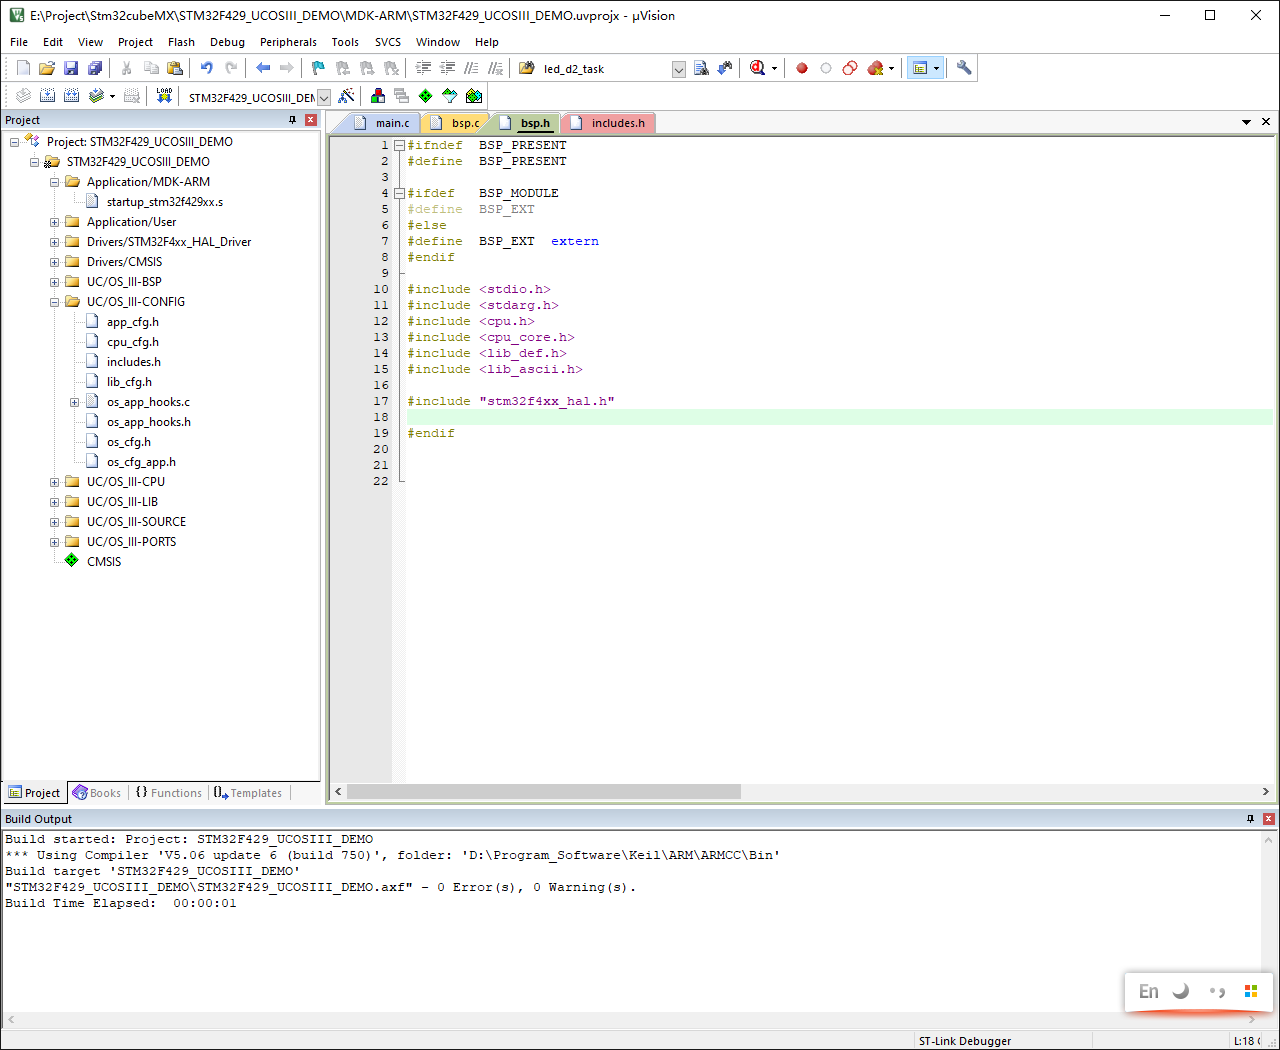Select os_cfg_app.h in project tree

pyautogui.click(x=141, y=462)
